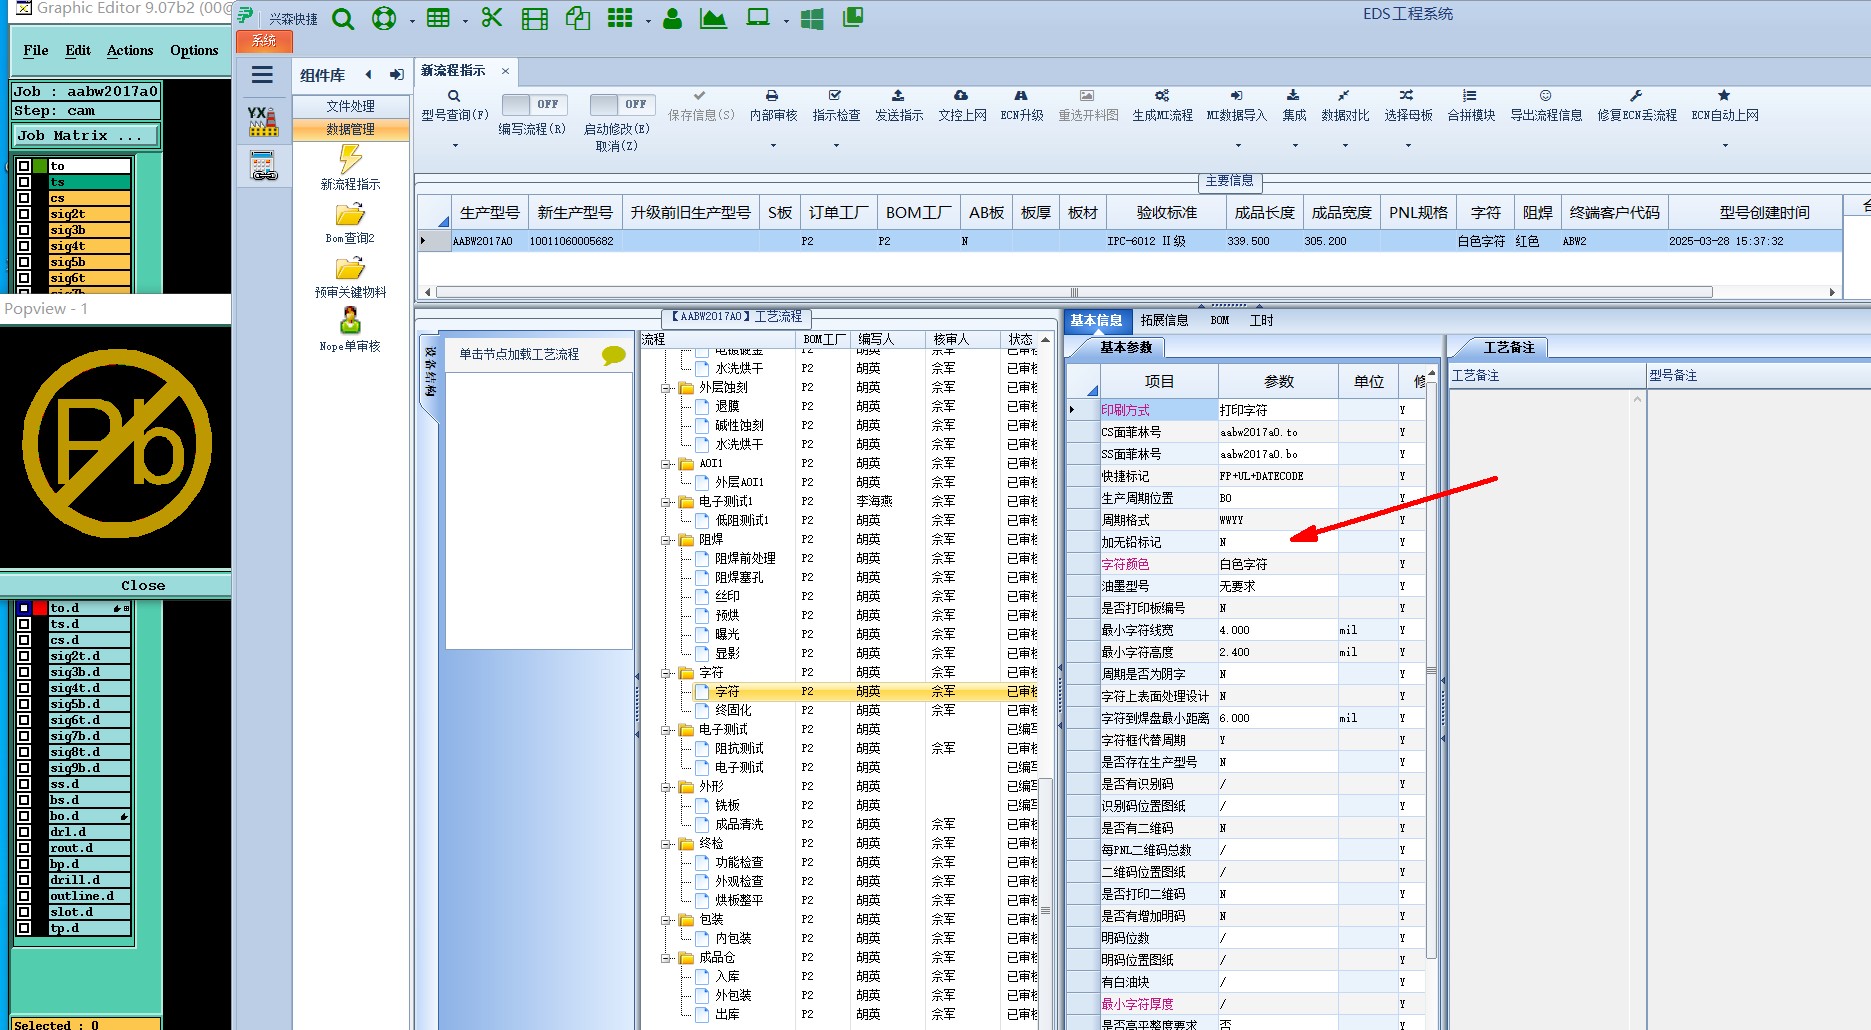
Task: Switch to the 拓展信息 tab
Action: coord(1164,320)
